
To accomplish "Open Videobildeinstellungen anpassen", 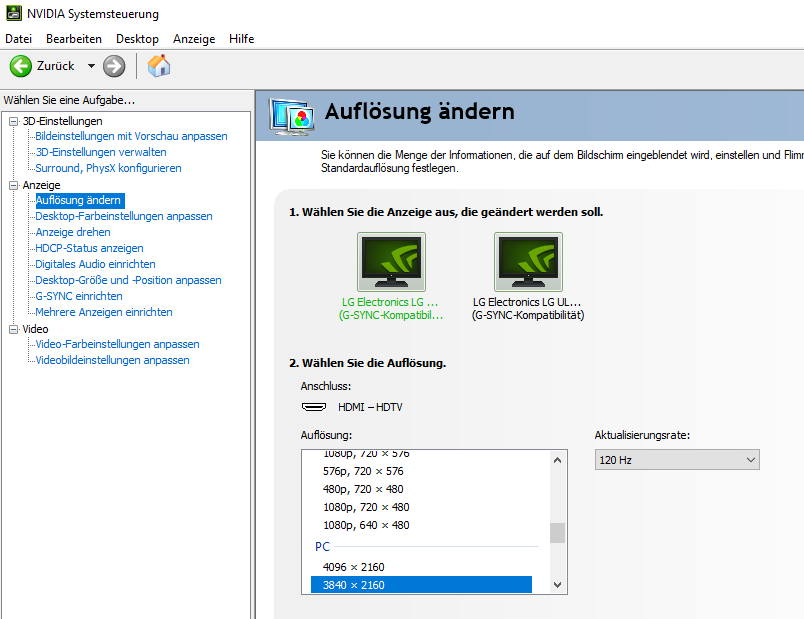I will (x=112, y=360).
